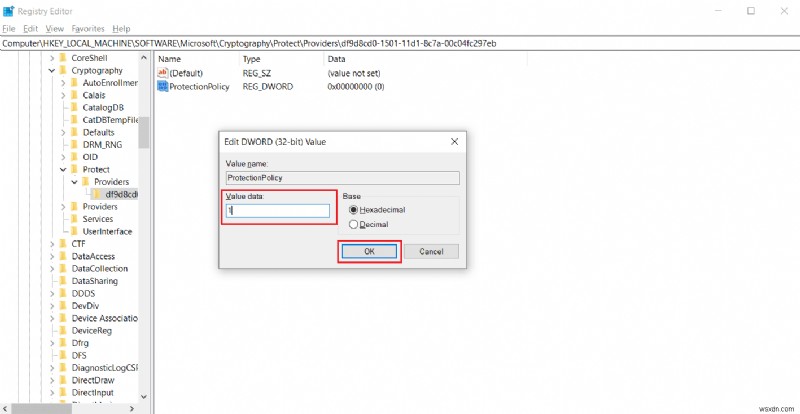Collapse the Protect tree node
This screenshot has height=414, width=800.
click(x=63, y=169)
